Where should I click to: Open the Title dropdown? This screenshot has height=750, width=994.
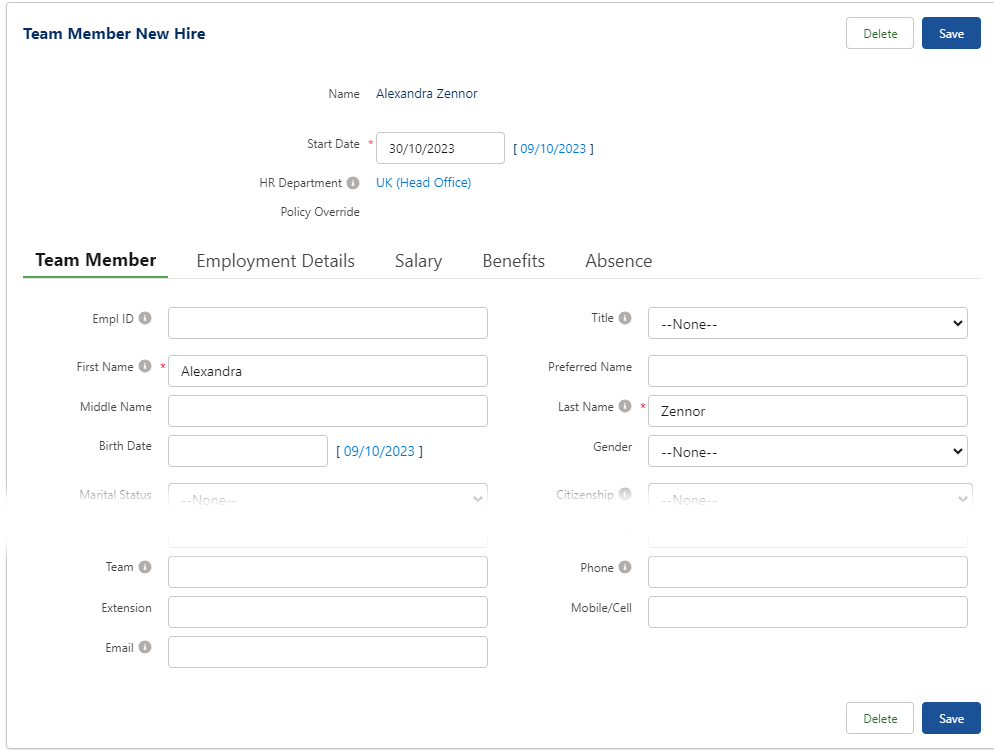[807, 324]
